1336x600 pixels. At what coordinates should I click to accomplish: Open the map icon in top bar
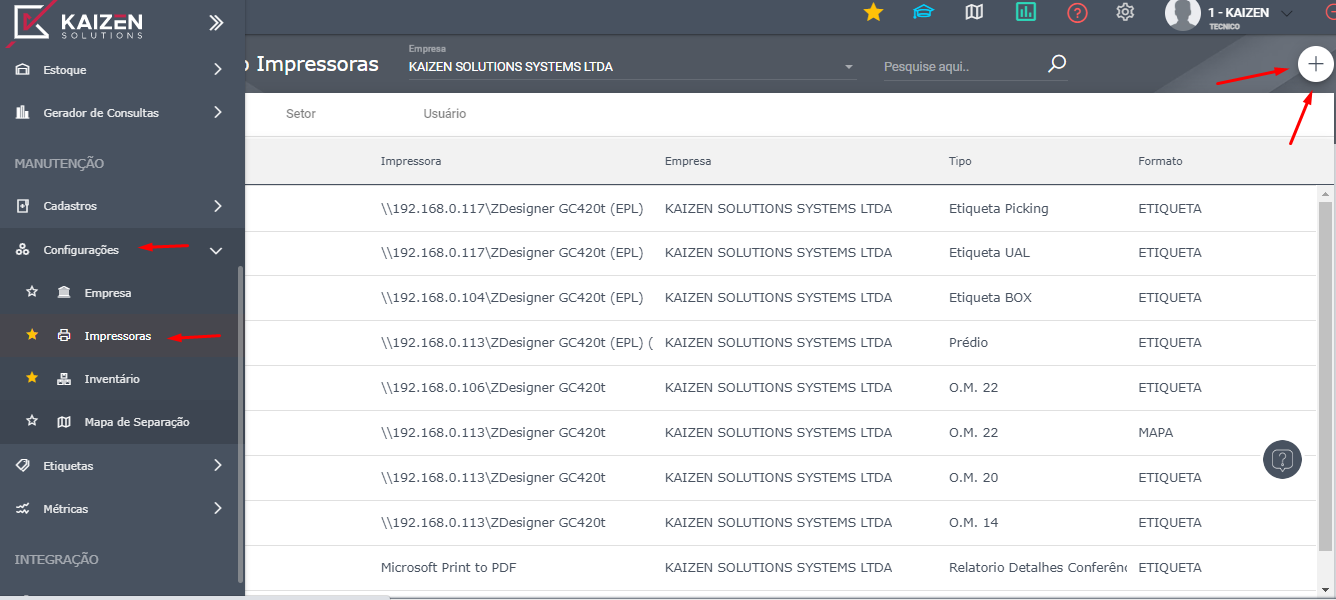(974, 12)
